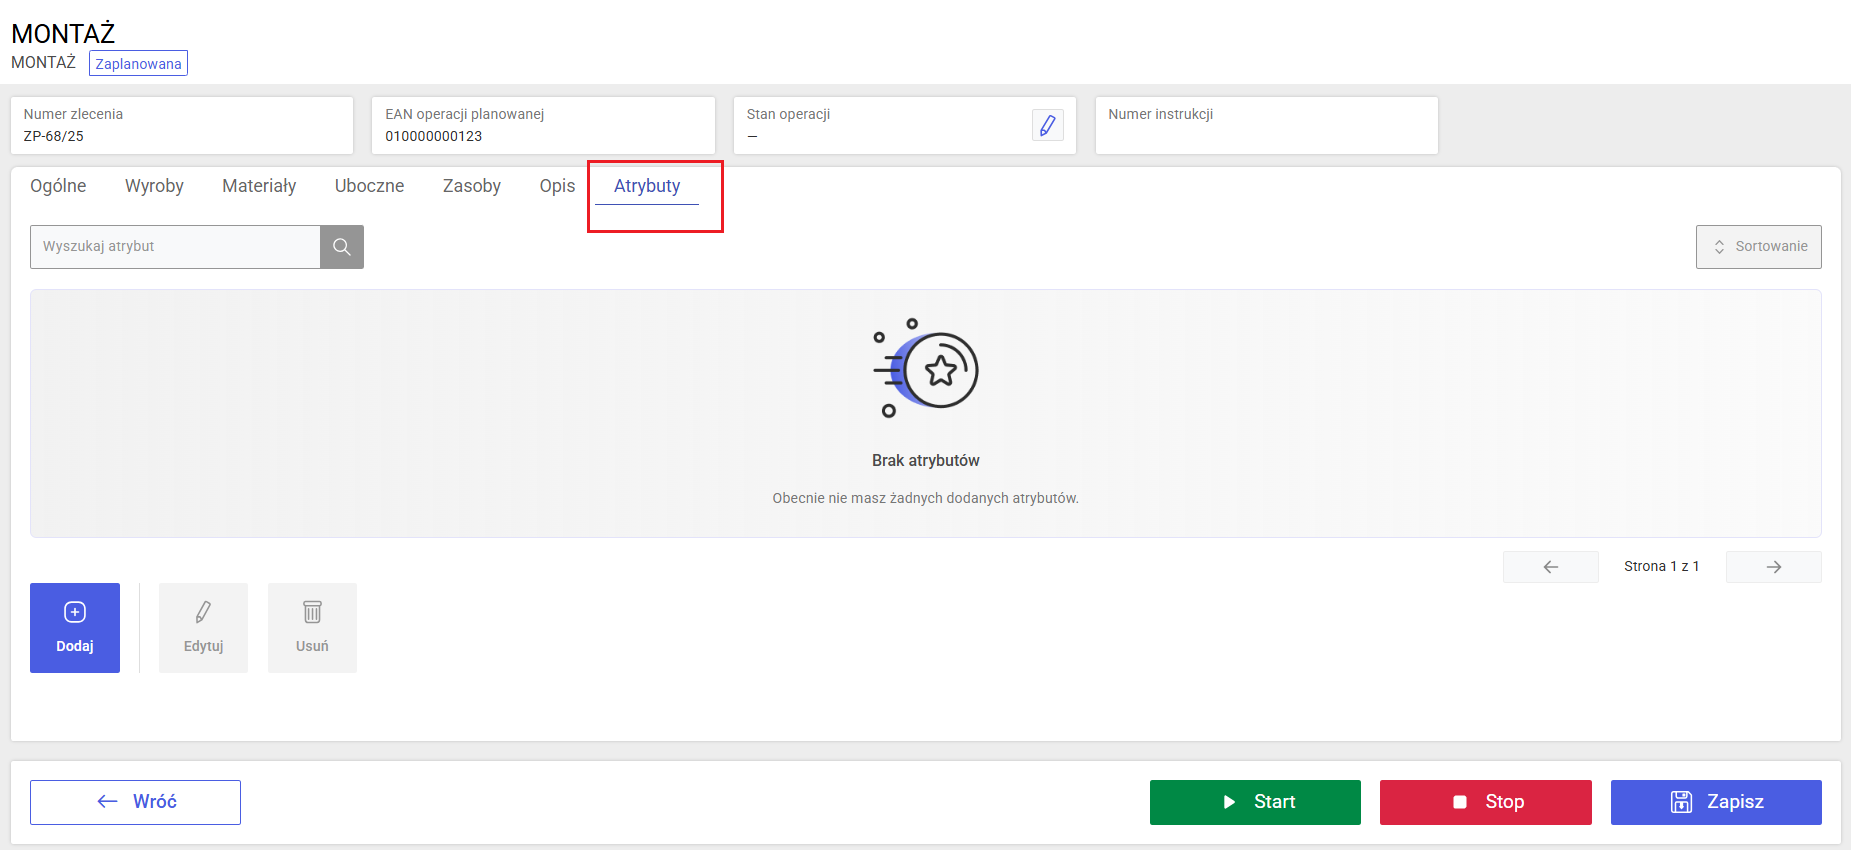Viewport: 1851px width, 850px height.
Task: Focus the Wyszukaj atrybut search field
Action: (175, 247)
